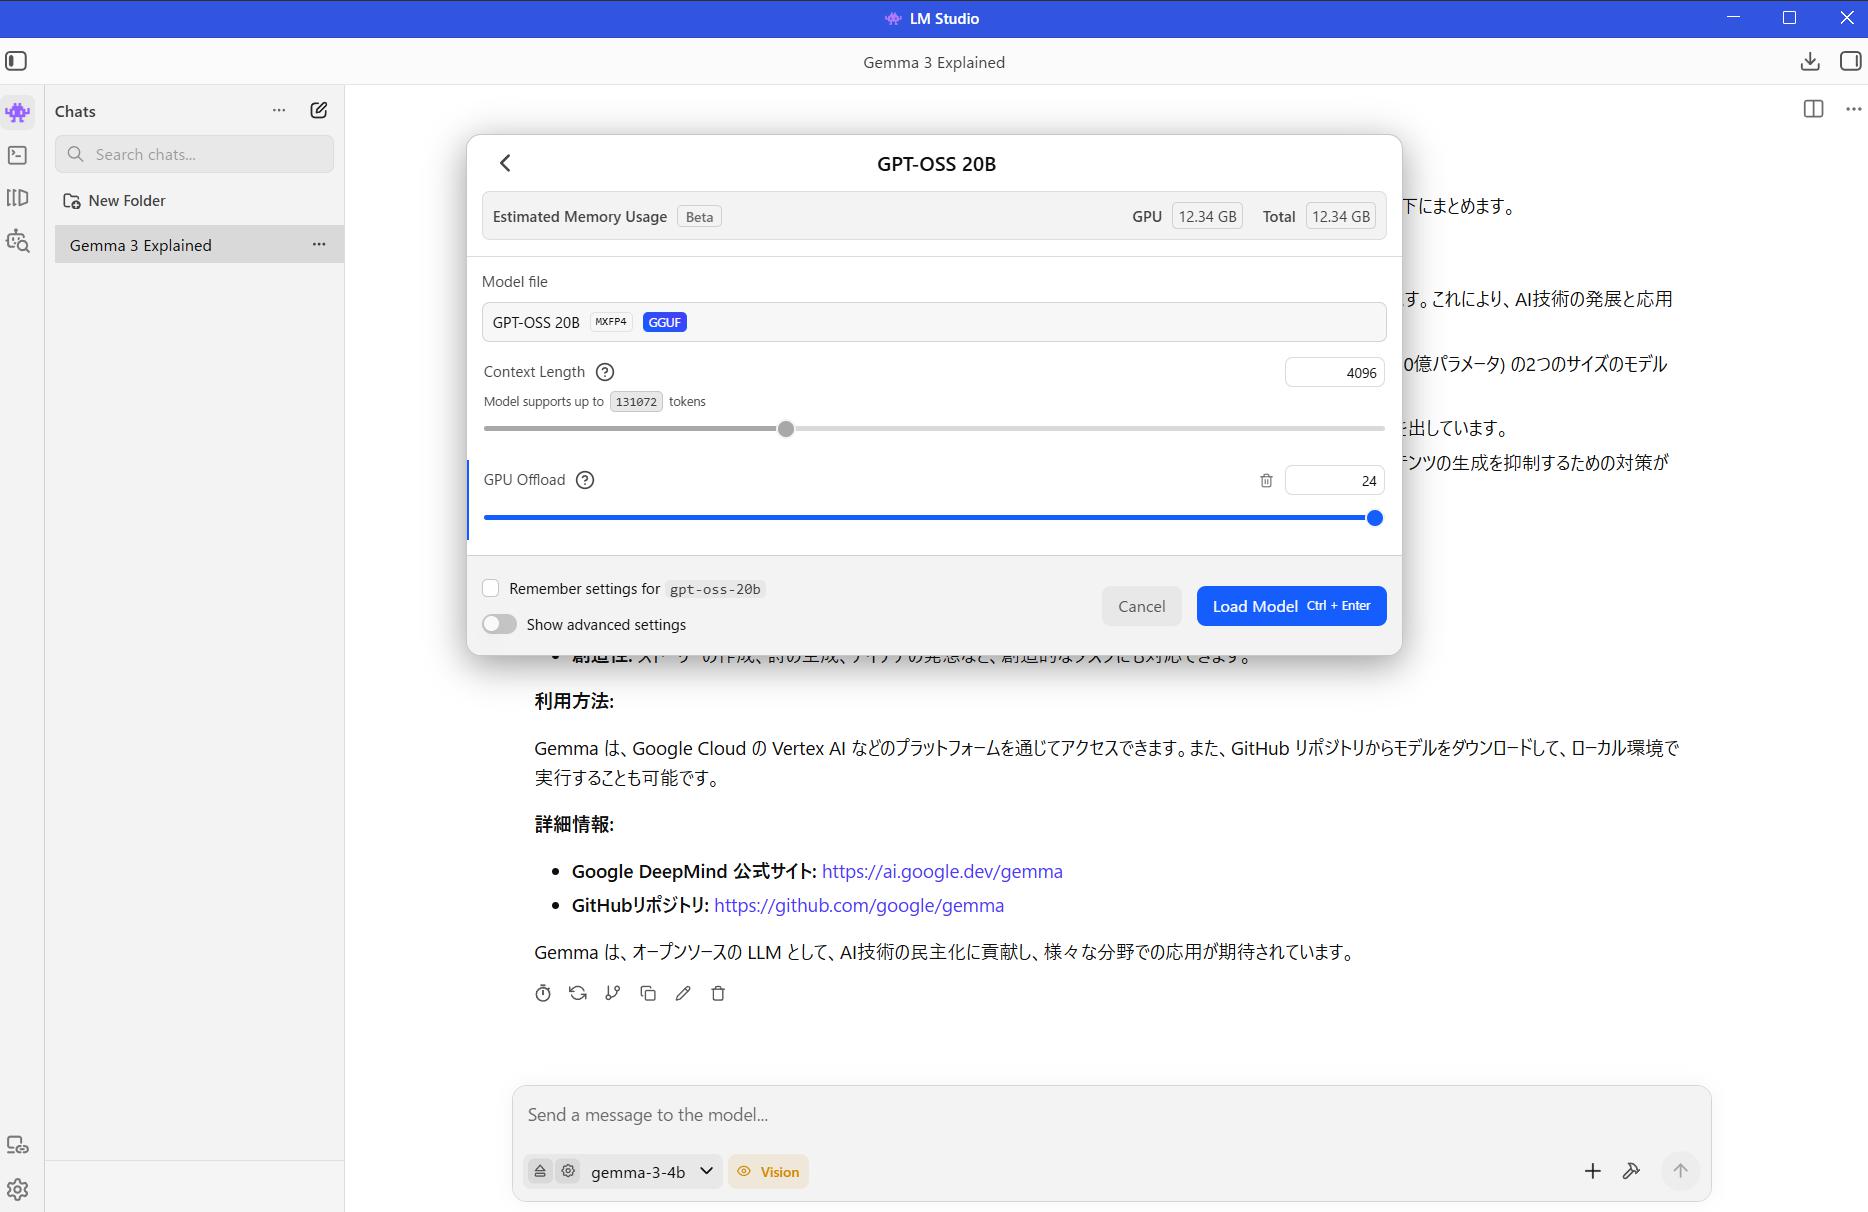Image resolution: width=1868 pixels, height=1212 pixels.
Task: Click New Folder in the chats list
Action: tap(126, 201)
